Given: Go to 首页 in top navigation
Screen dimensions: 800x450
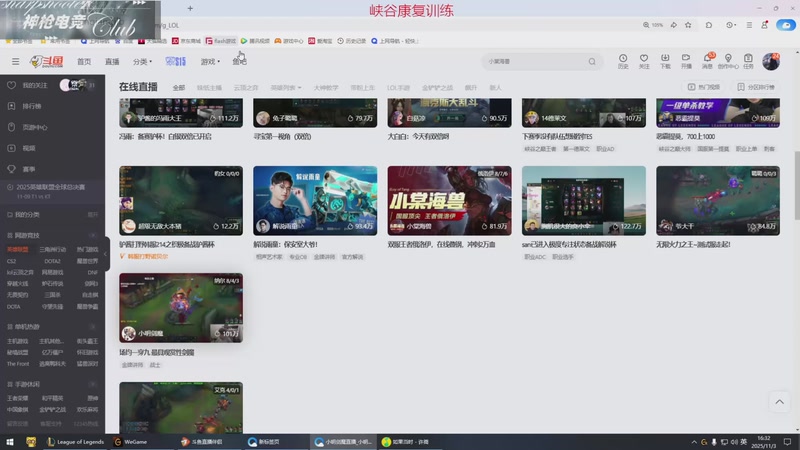Looking at the screenshot, I should tap(84, 61).
